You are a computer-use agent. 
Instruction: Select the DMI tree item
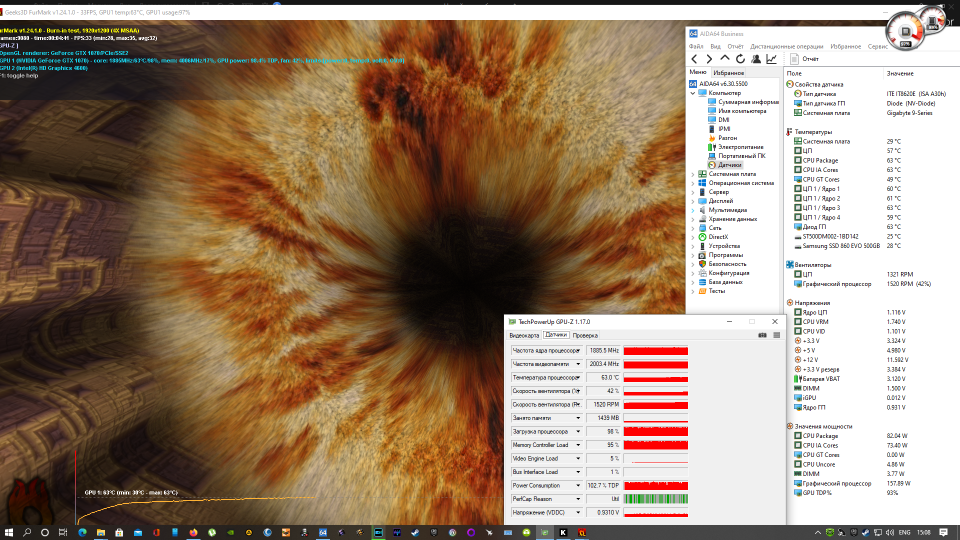tap(719, 120)
